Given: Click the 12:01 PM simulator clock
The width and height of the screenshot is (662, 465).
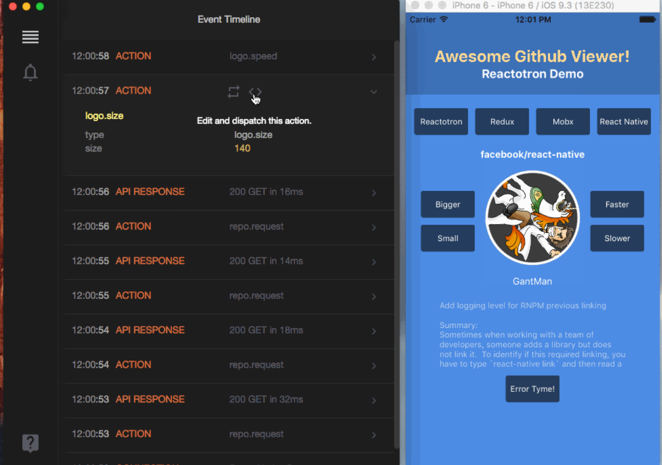Looking at the screenshot, I should [533, 19].
